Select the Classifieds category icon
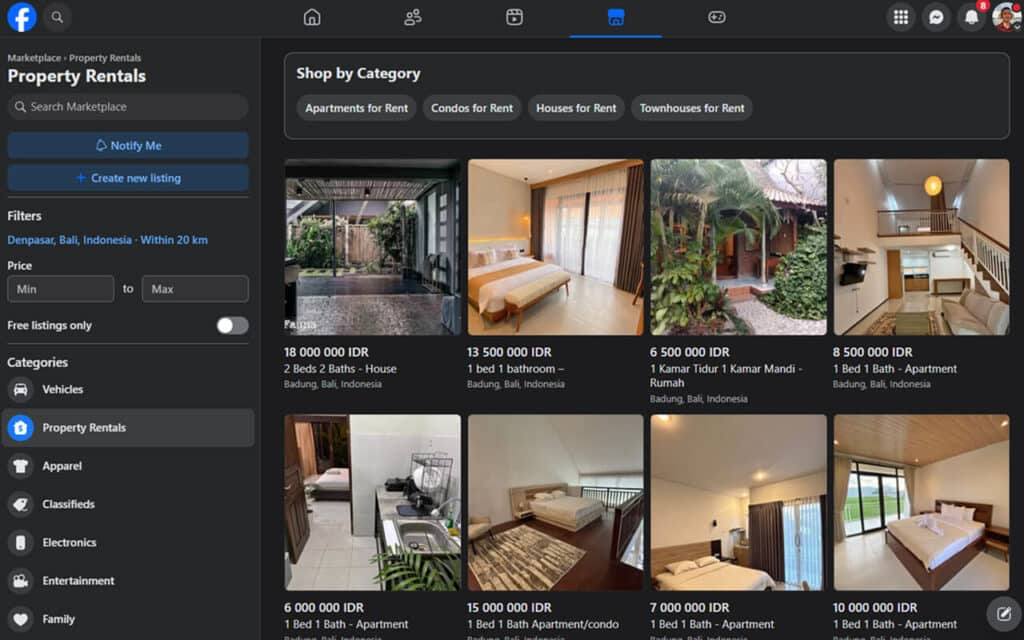This screenshot has width=1024, height=640. click(21, 504)
